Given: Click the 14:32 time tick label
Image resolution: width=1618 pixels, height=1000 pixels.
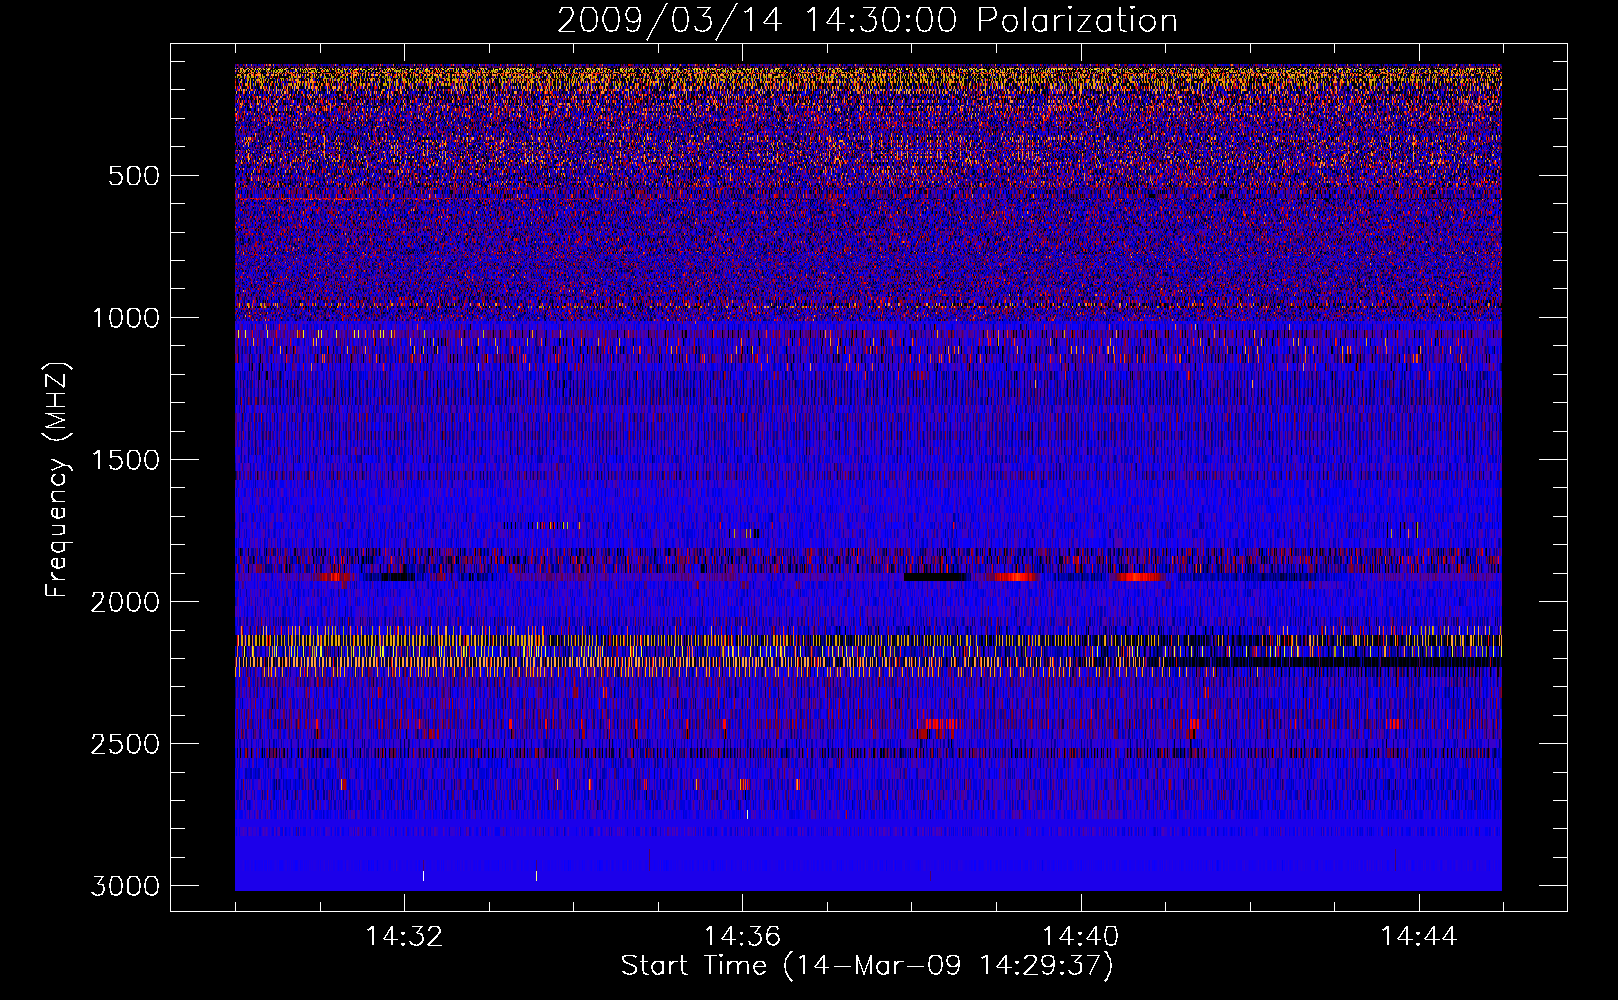Looking at the screenshot, I should pyautogui.click(x=404, y=937).
